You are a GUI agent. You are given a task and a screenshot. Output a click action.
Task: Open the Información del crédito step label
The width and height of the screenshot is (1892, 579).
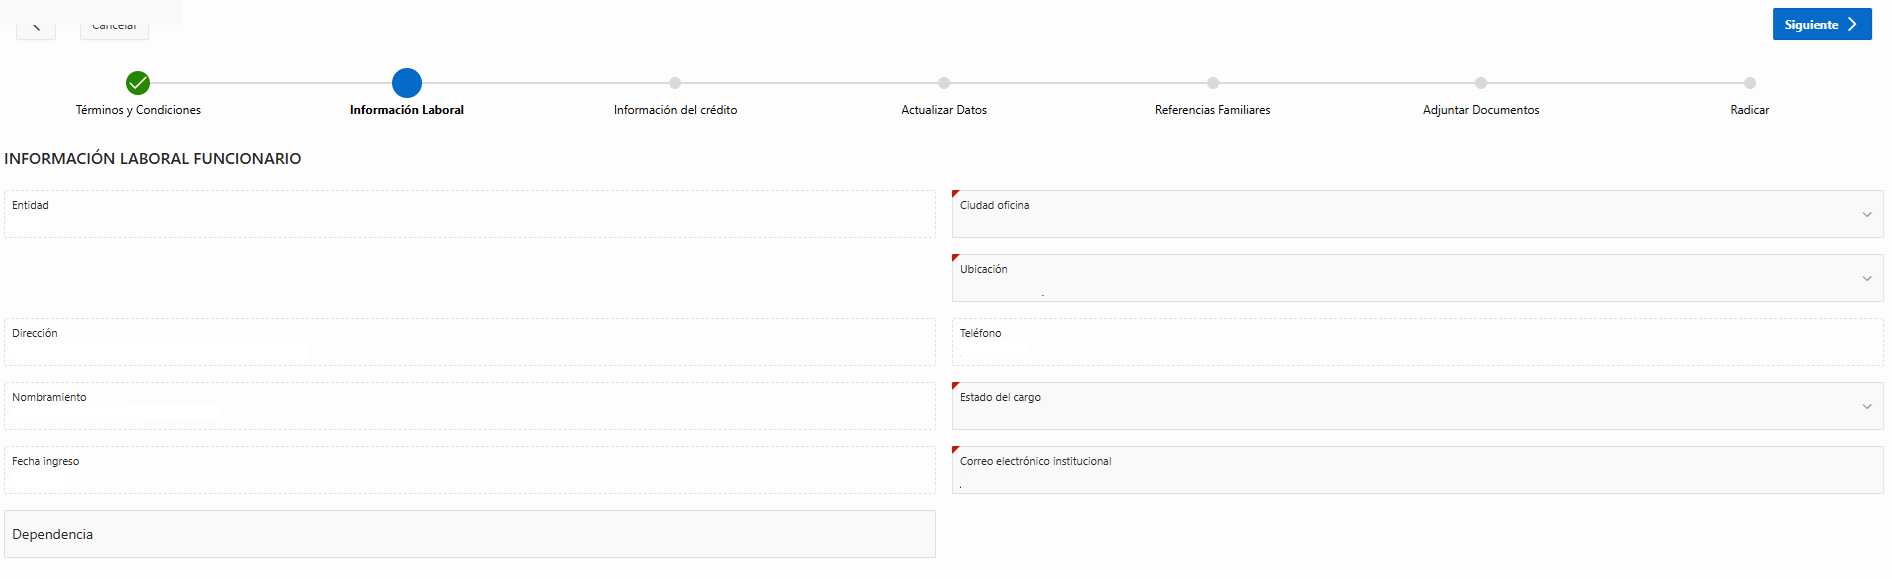(x=675, y=110)
